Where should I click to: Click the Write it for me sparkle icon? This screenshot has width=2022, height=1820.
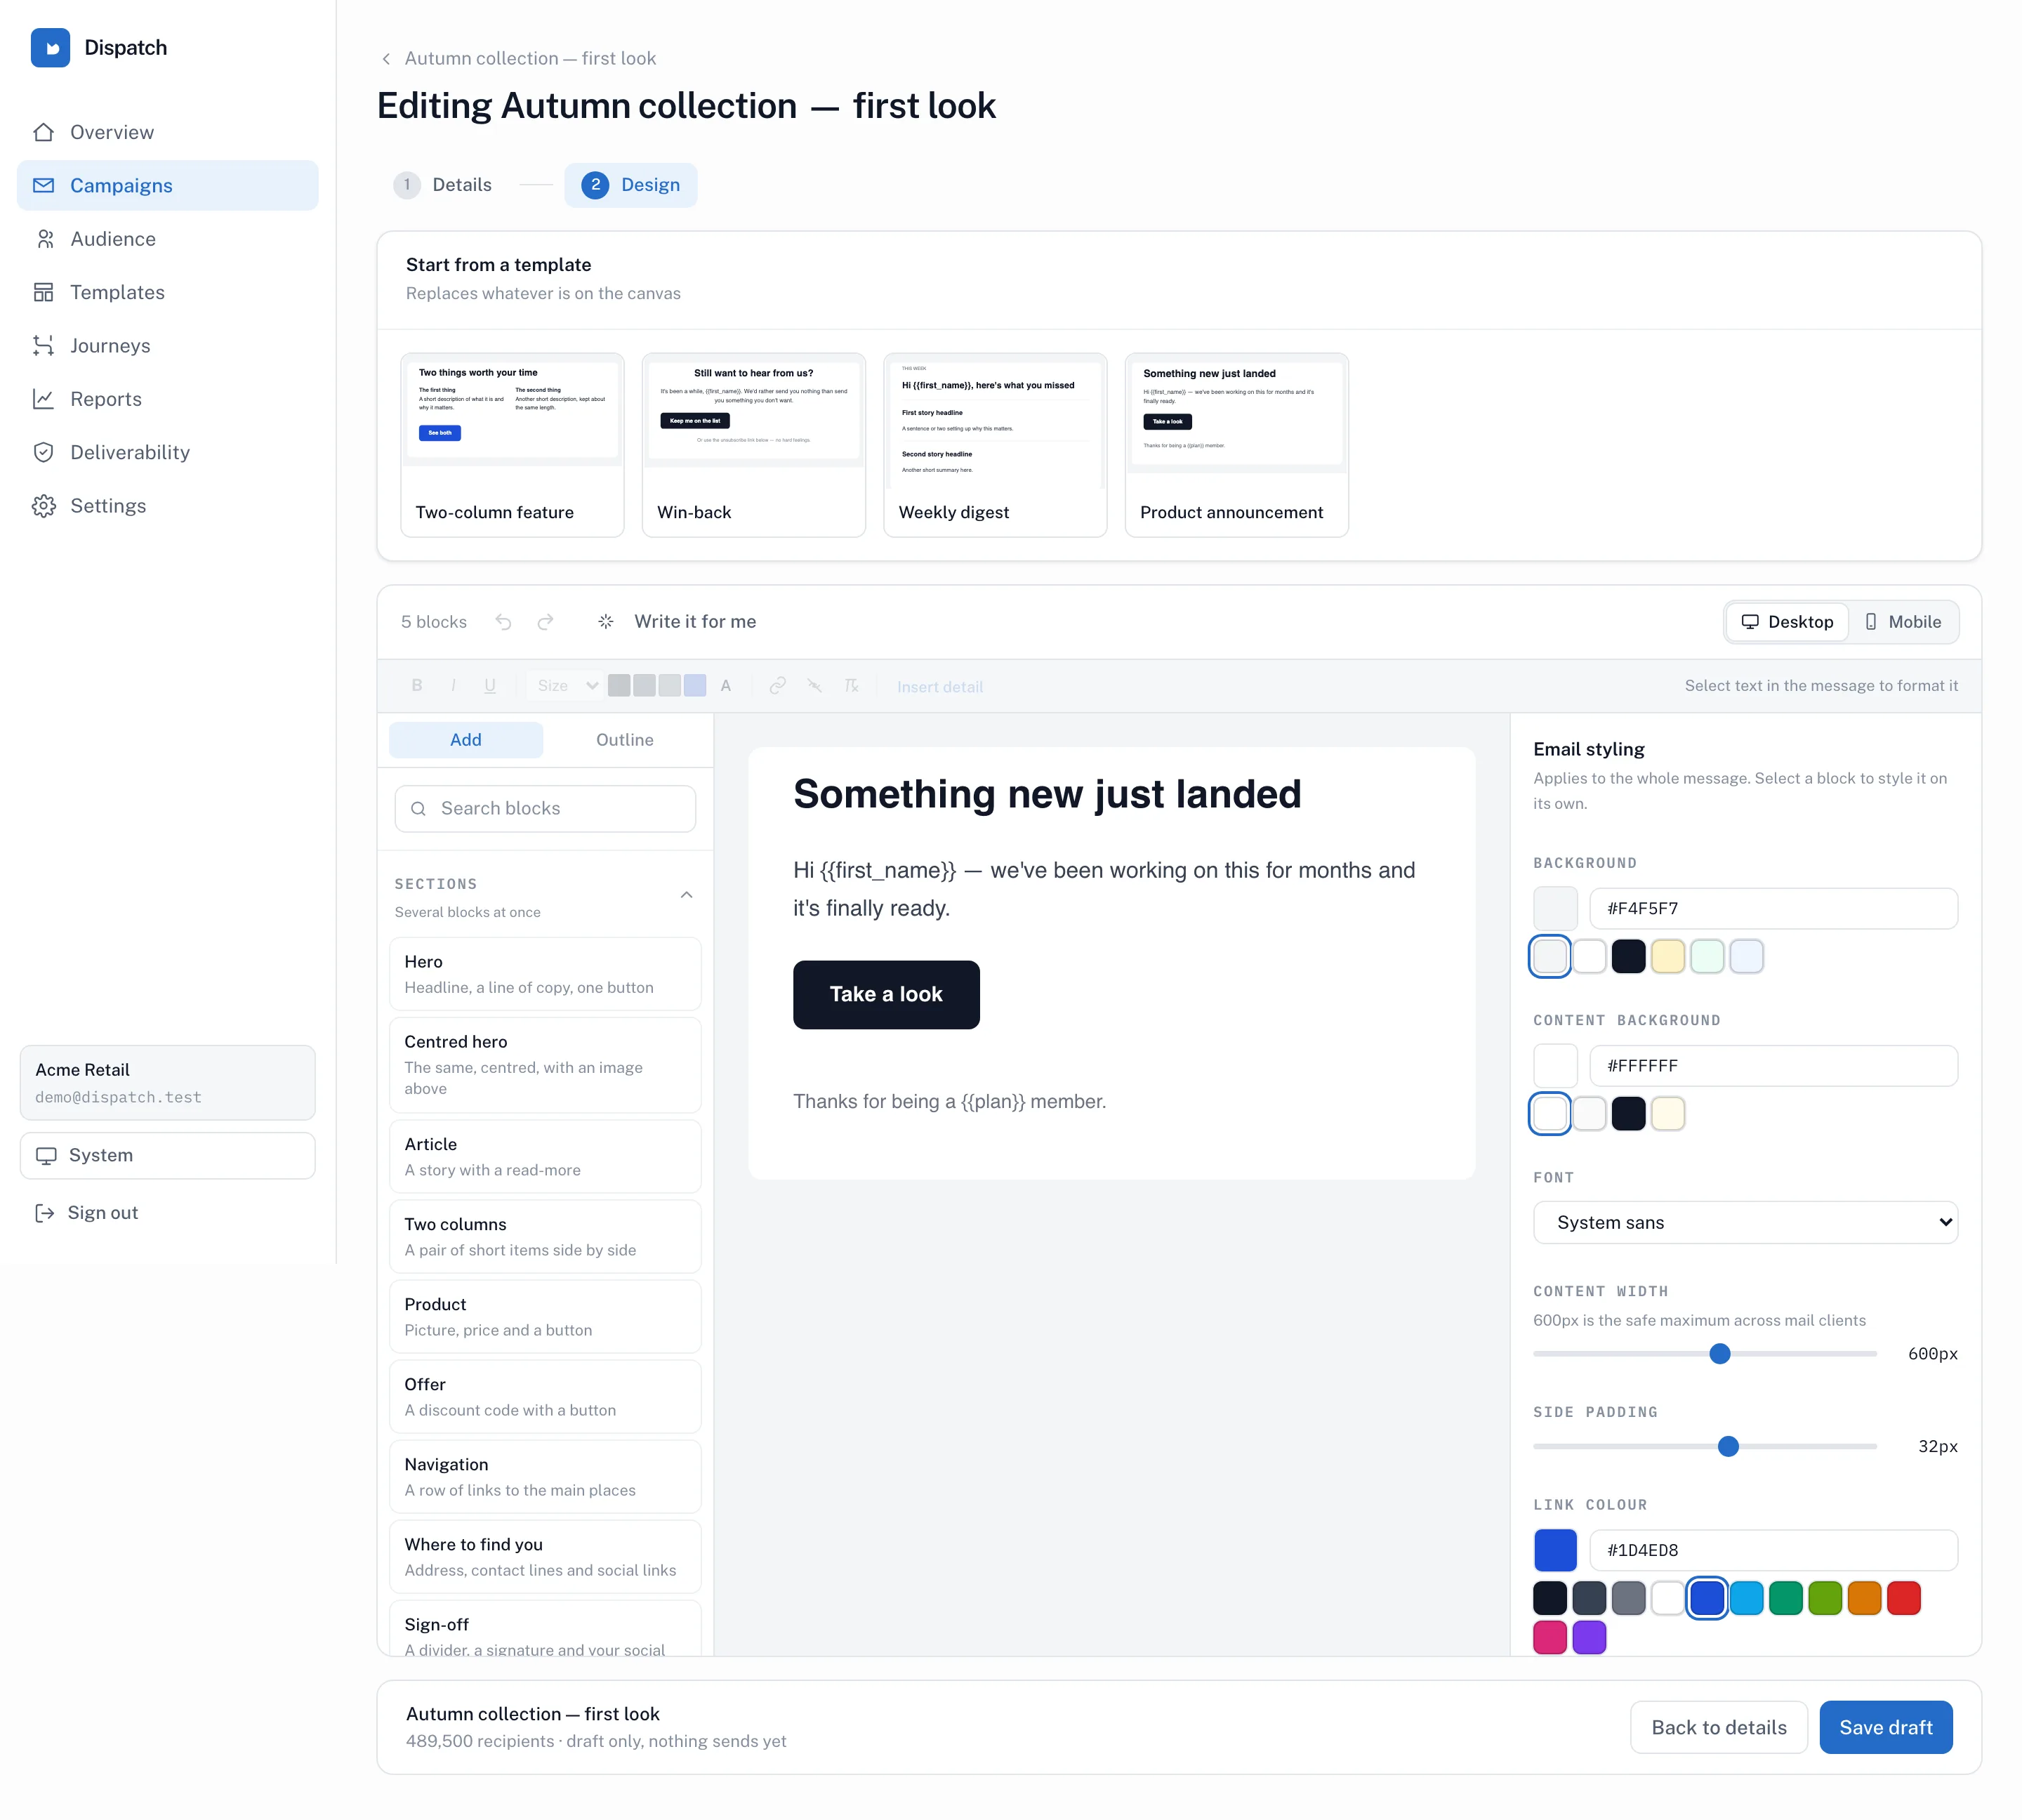tap(606, 622)
